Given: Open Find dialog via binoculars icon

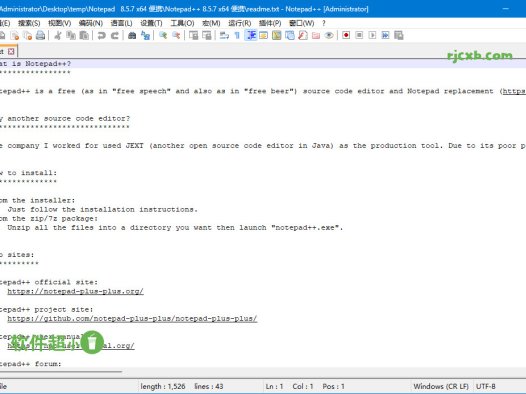Looking at the screenshot, I should [x=132, y=35].
